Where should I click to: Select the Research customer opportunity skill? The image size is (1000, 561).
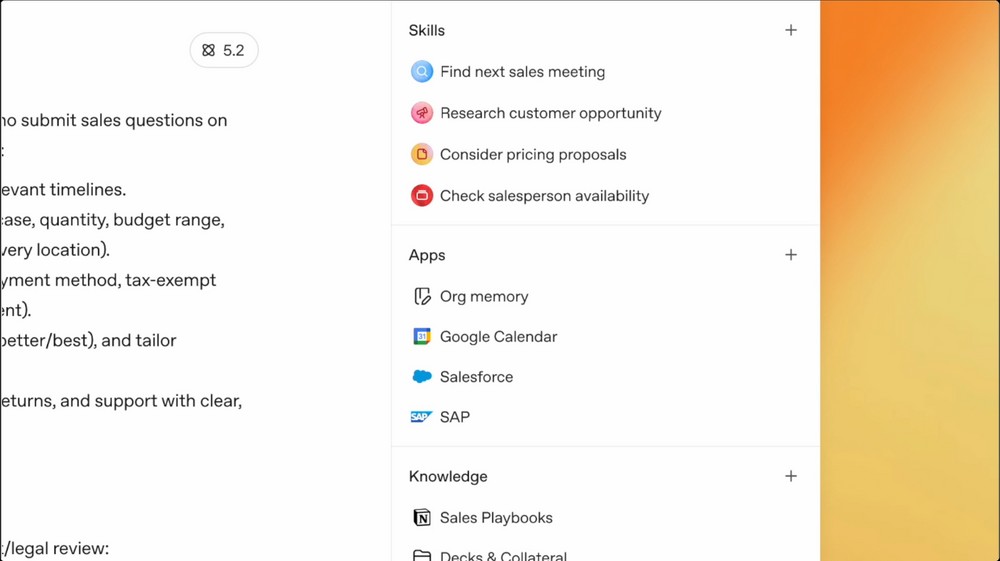pos(550,113)
